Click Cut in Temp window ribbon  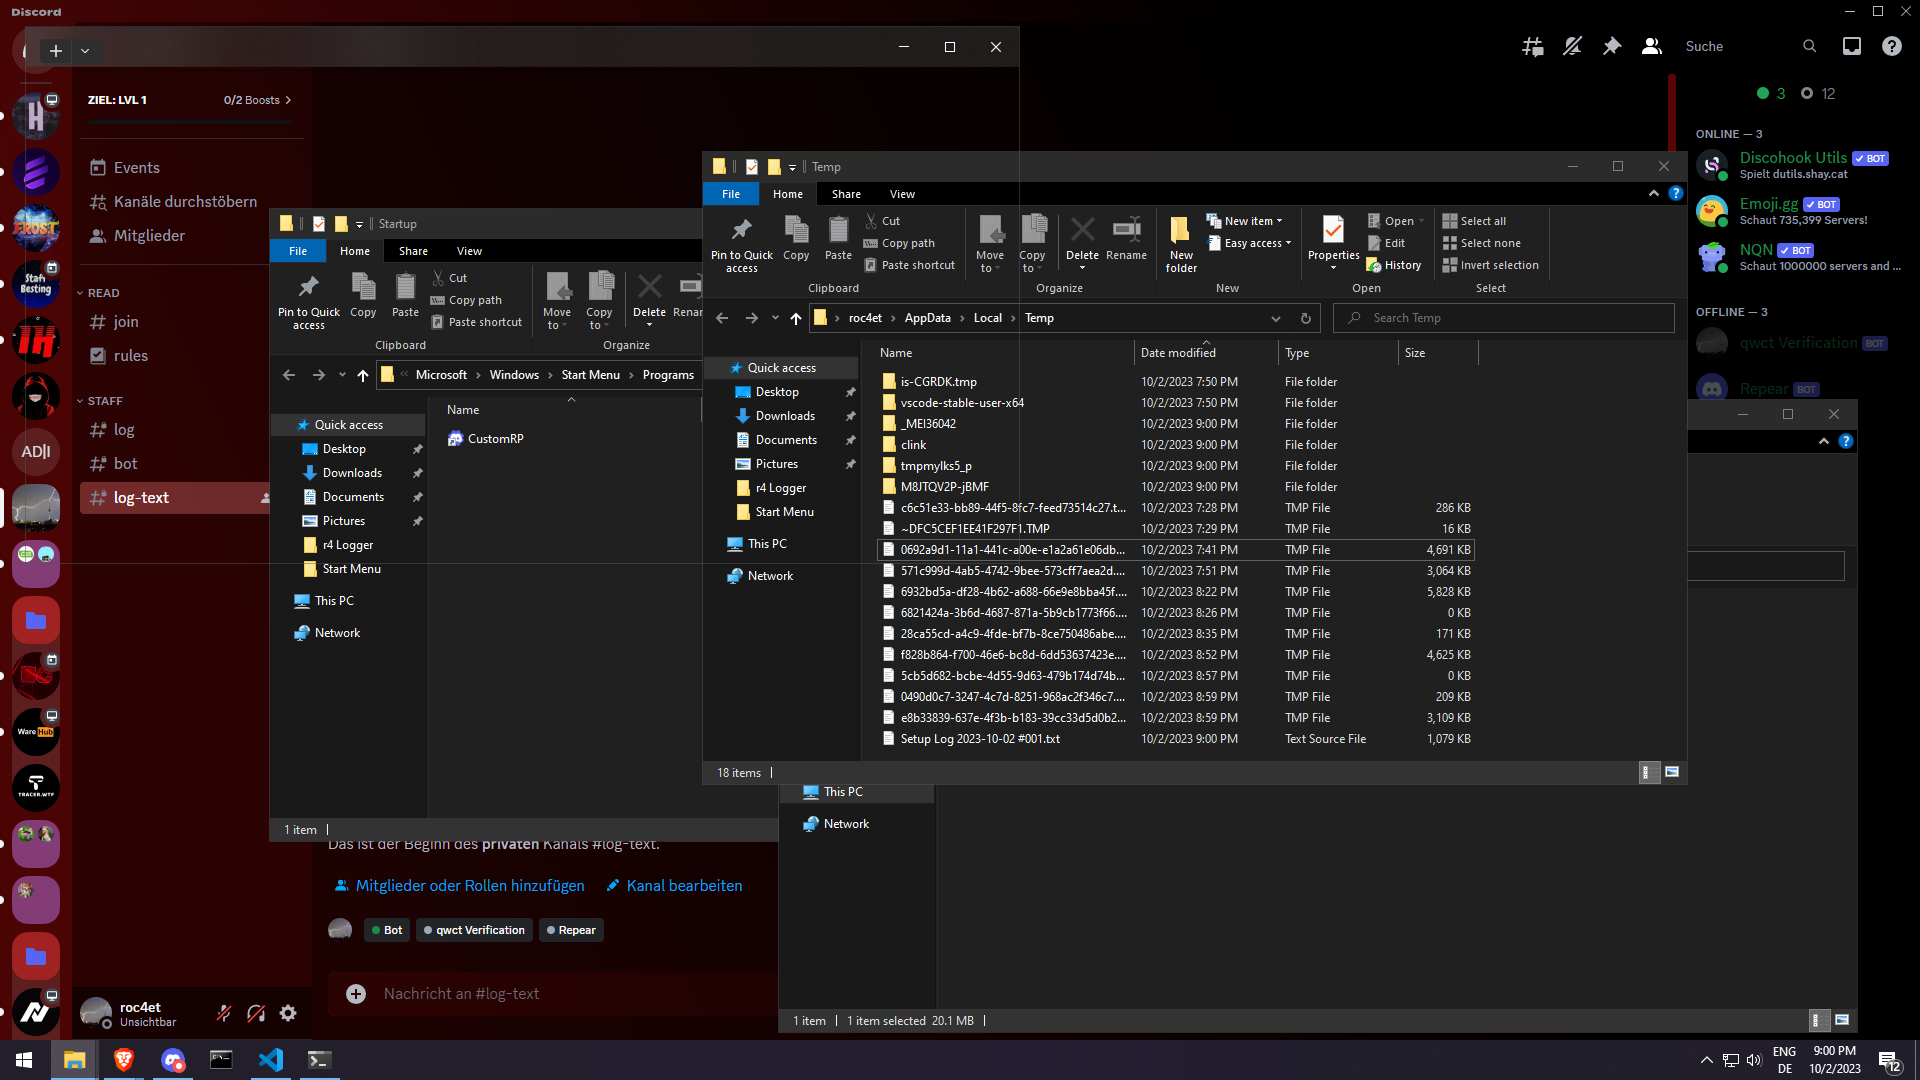pyautogui.click(x=882, y=221)
